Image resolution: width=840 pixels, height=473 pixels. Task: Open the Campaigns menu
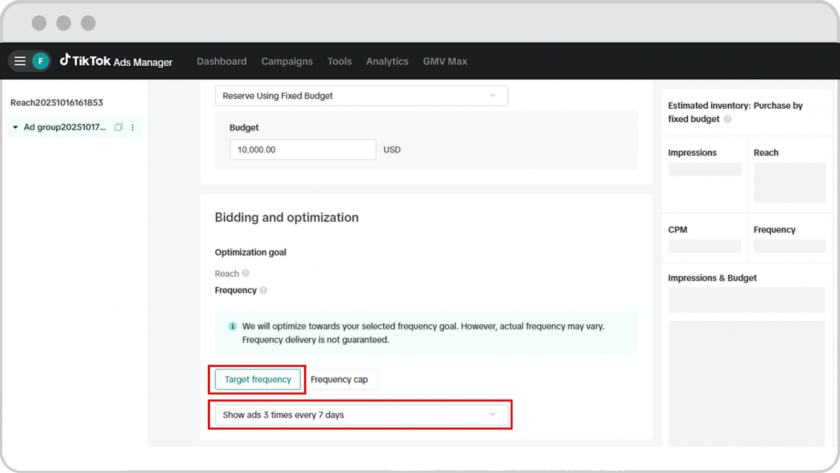(x=287, y=61)
